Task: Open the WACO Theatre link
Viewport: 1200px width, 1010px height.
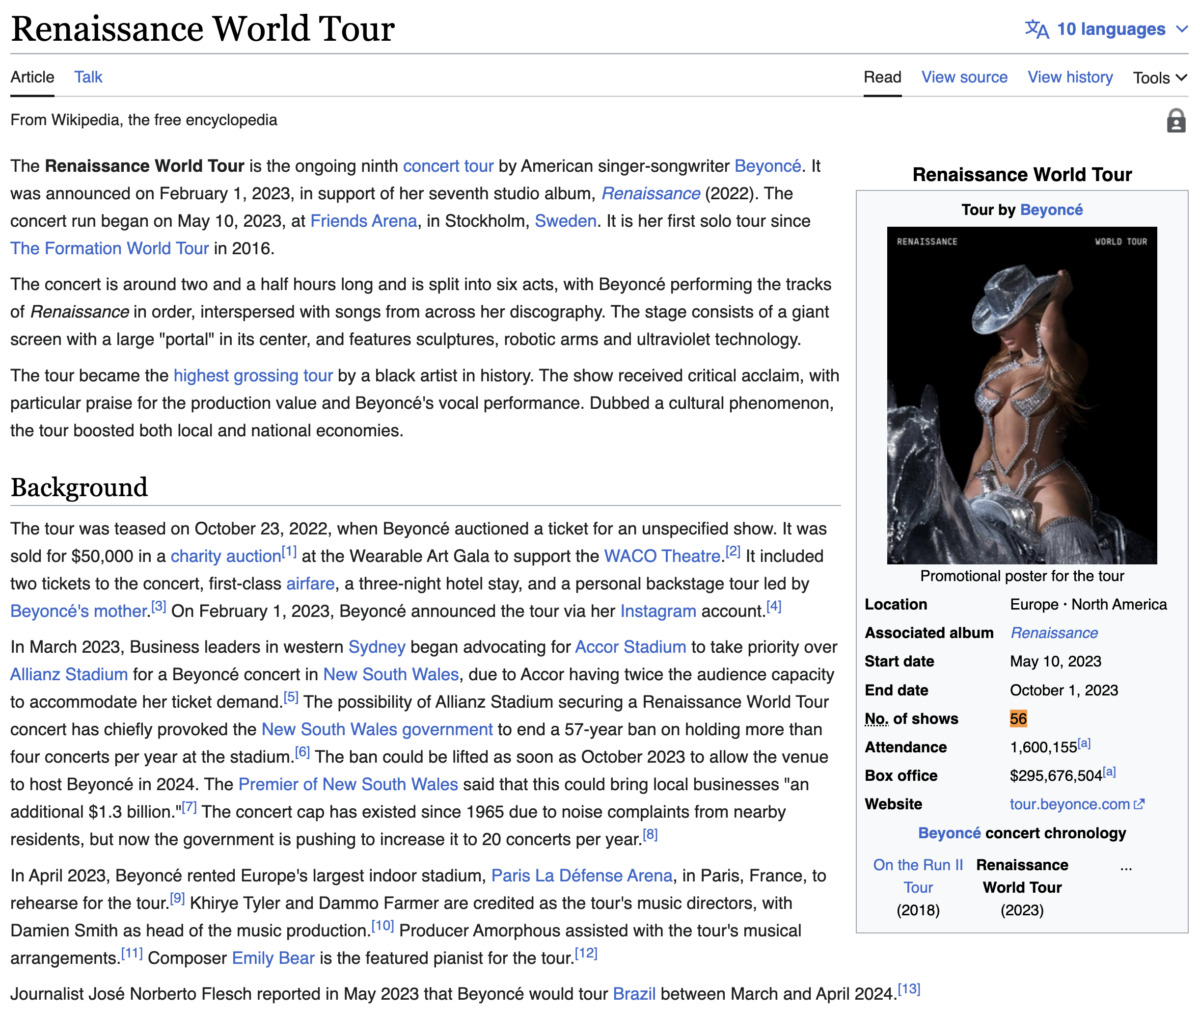Action: 662,556
